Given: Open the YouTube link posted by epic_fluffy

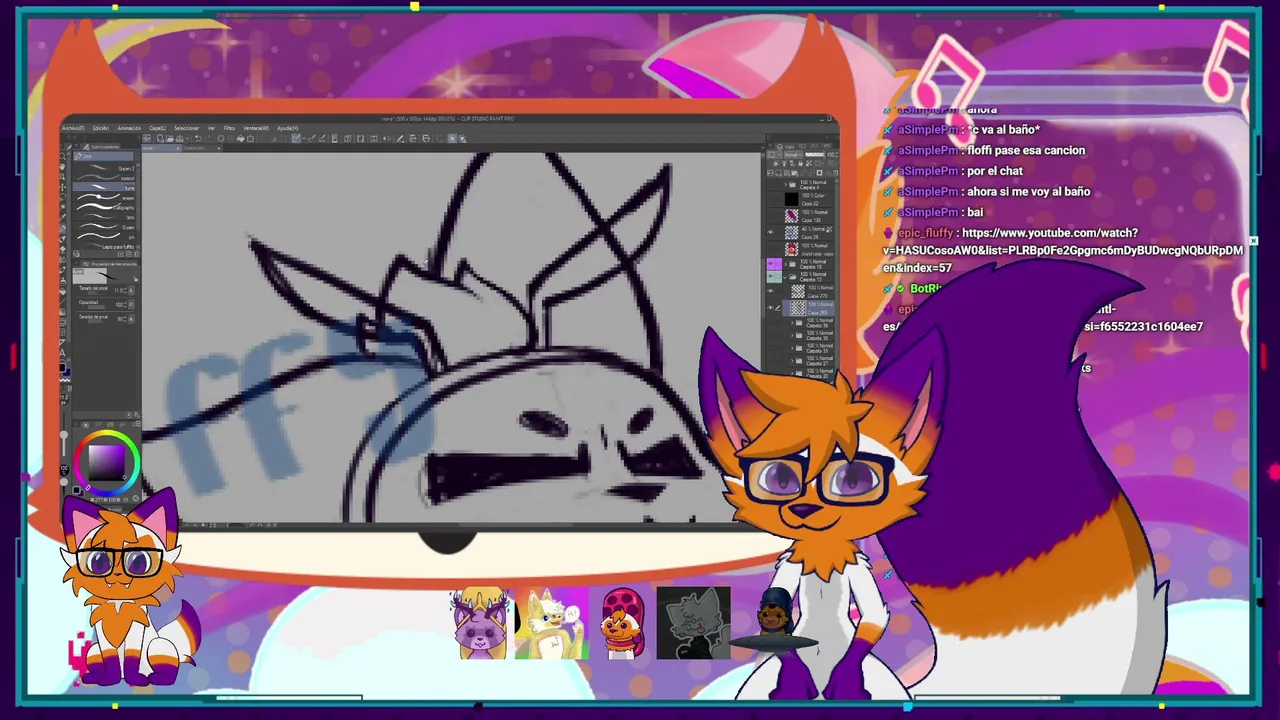Looking at the screenshot, I should click(x=1063, y=250).
